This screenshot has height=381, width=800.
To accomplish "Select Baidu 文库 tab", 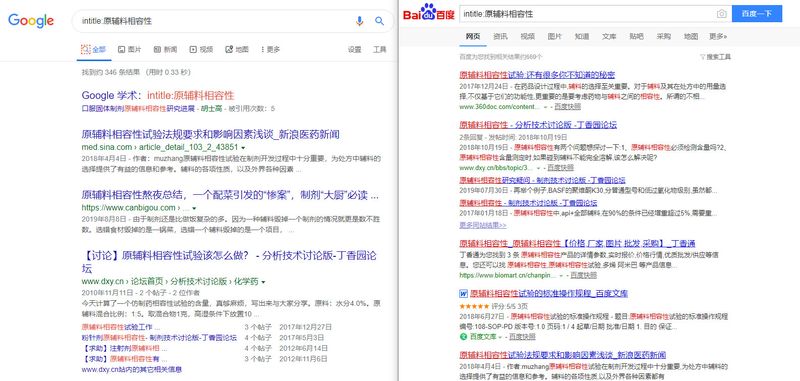I will [x=609, y=36].
